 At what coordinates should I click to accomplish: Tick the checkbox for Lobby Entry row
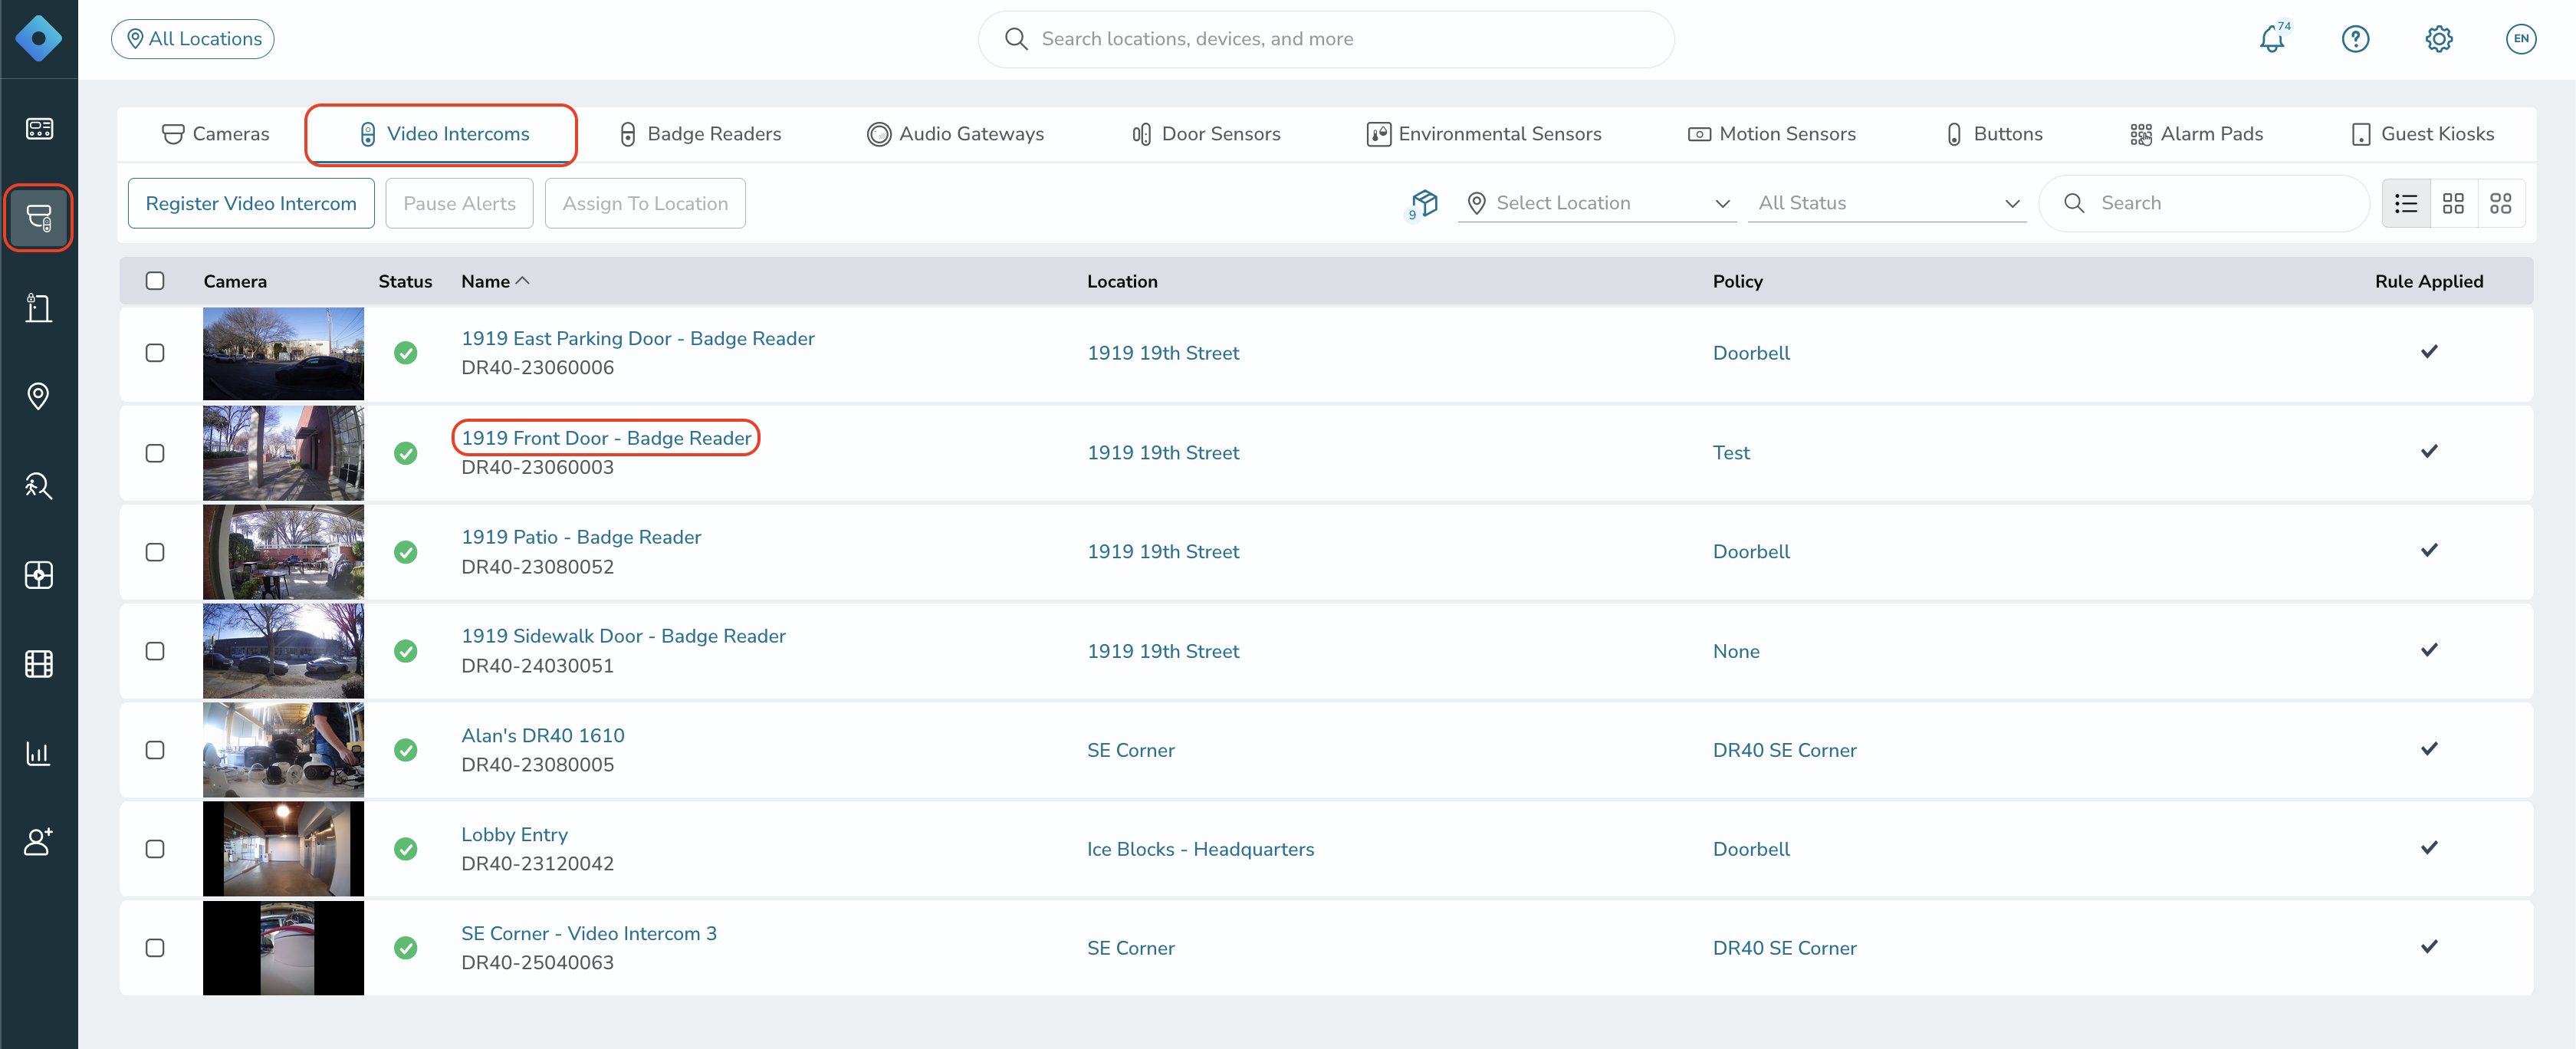(155, 849)
